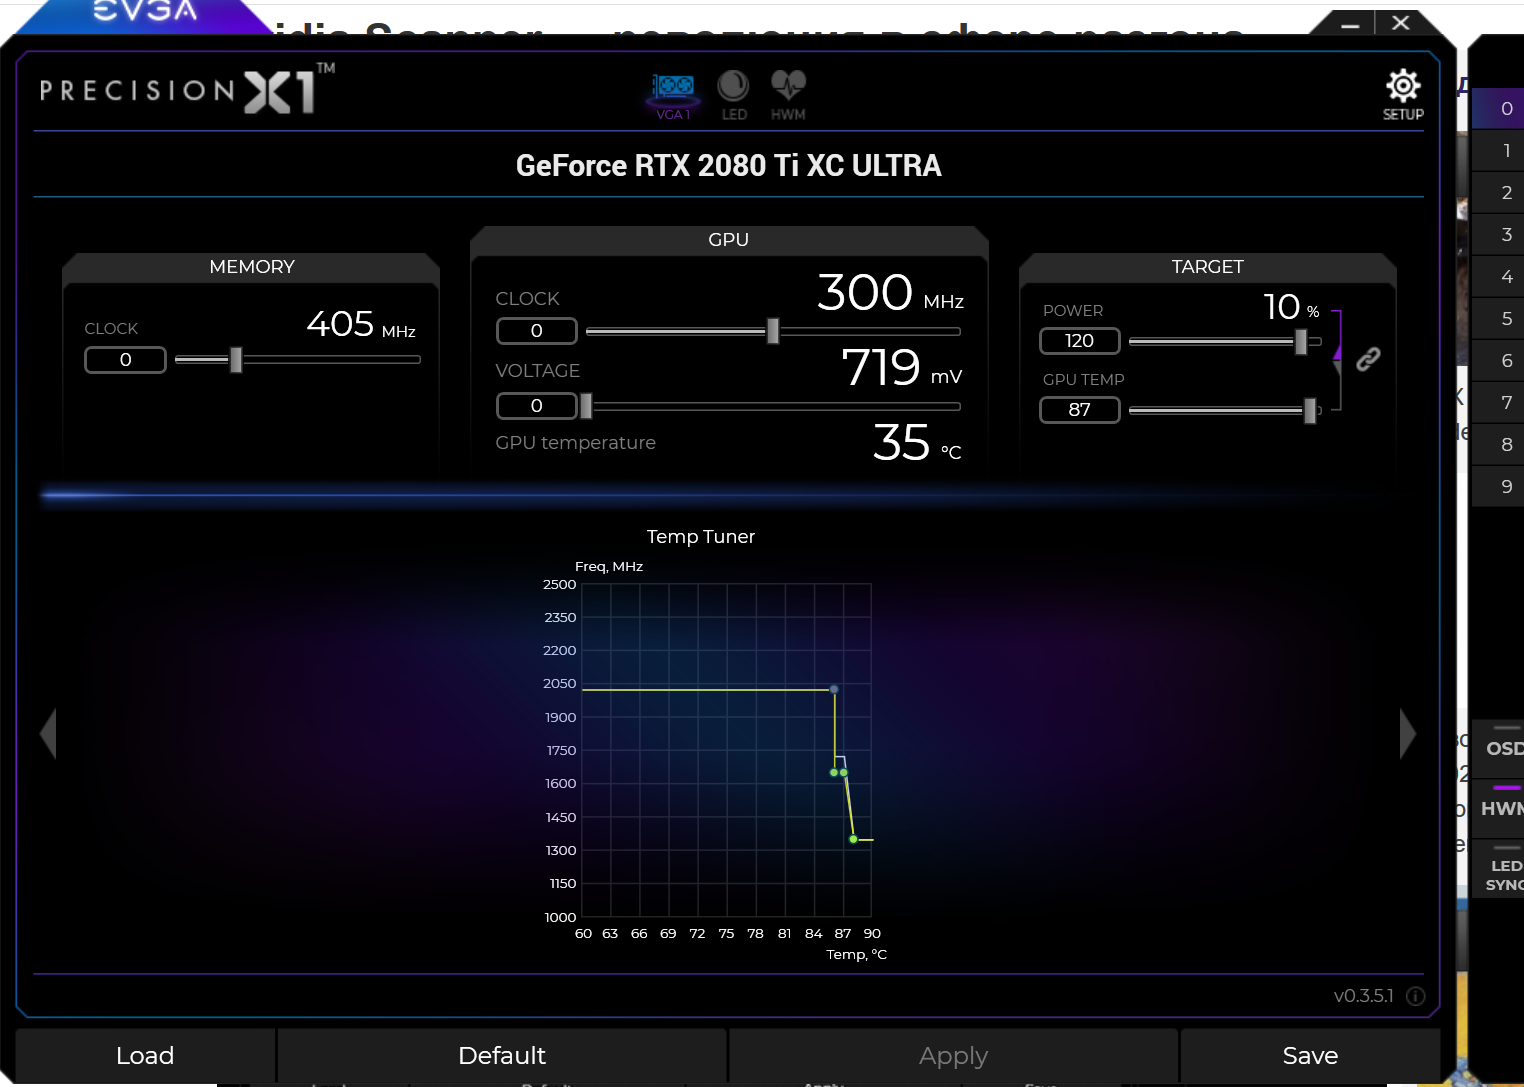Open the SETUP gear icon

[x=1403, y=94]
